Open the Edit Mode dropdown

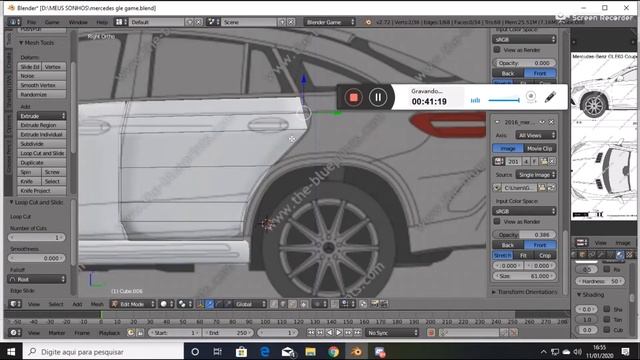(x=133, y=304)
